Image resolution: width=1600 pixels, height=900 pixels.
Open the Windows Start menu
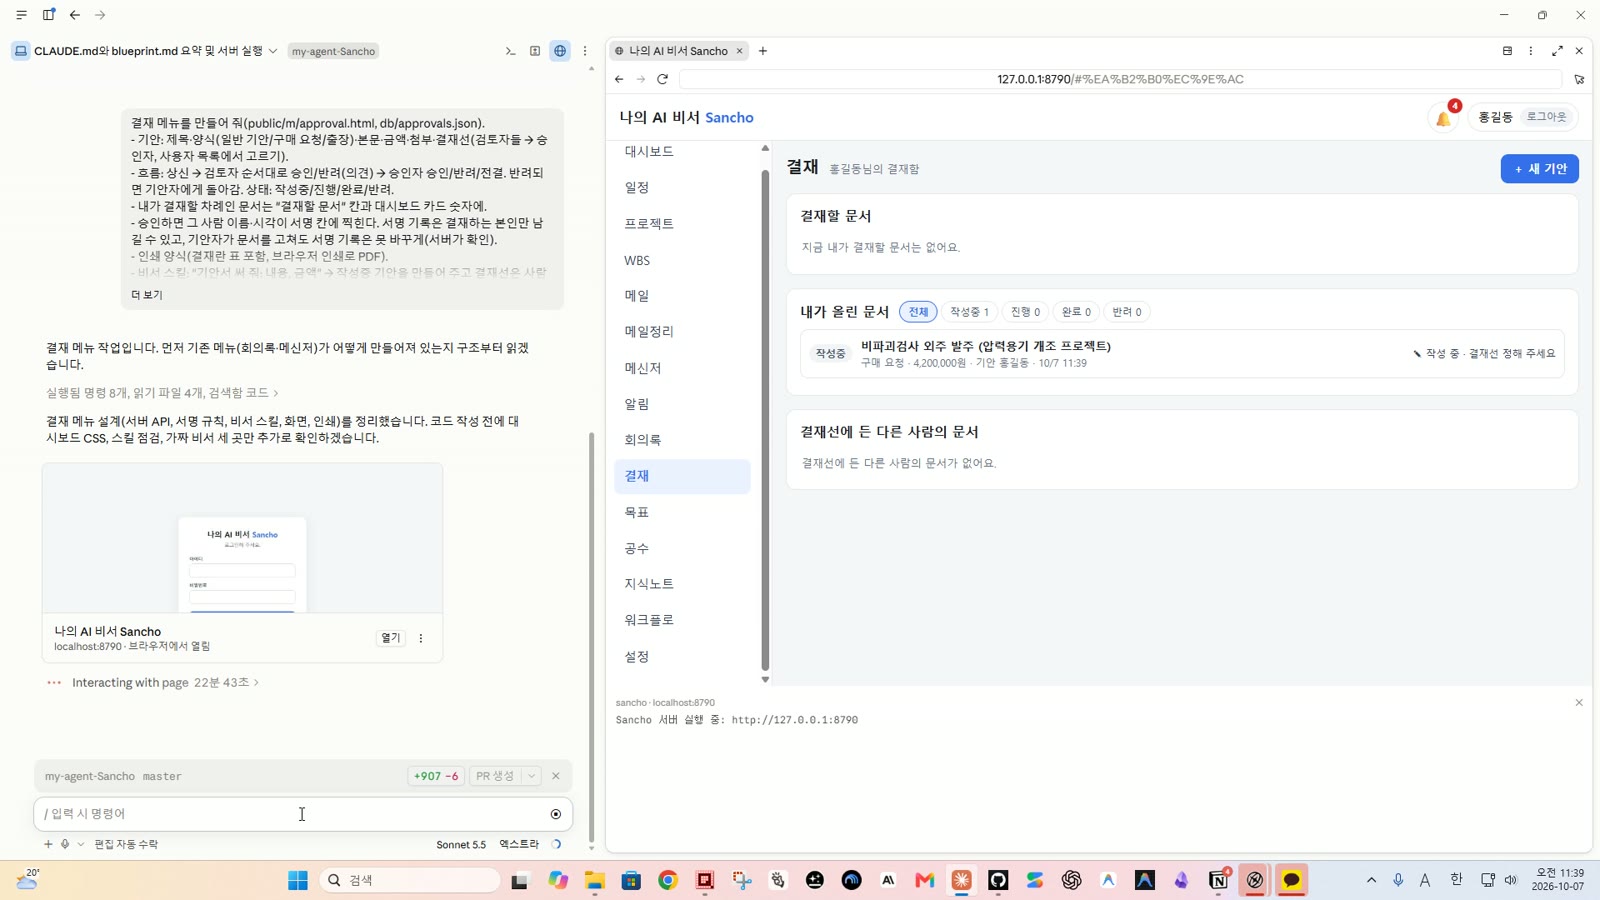click(x=298, y=880)
